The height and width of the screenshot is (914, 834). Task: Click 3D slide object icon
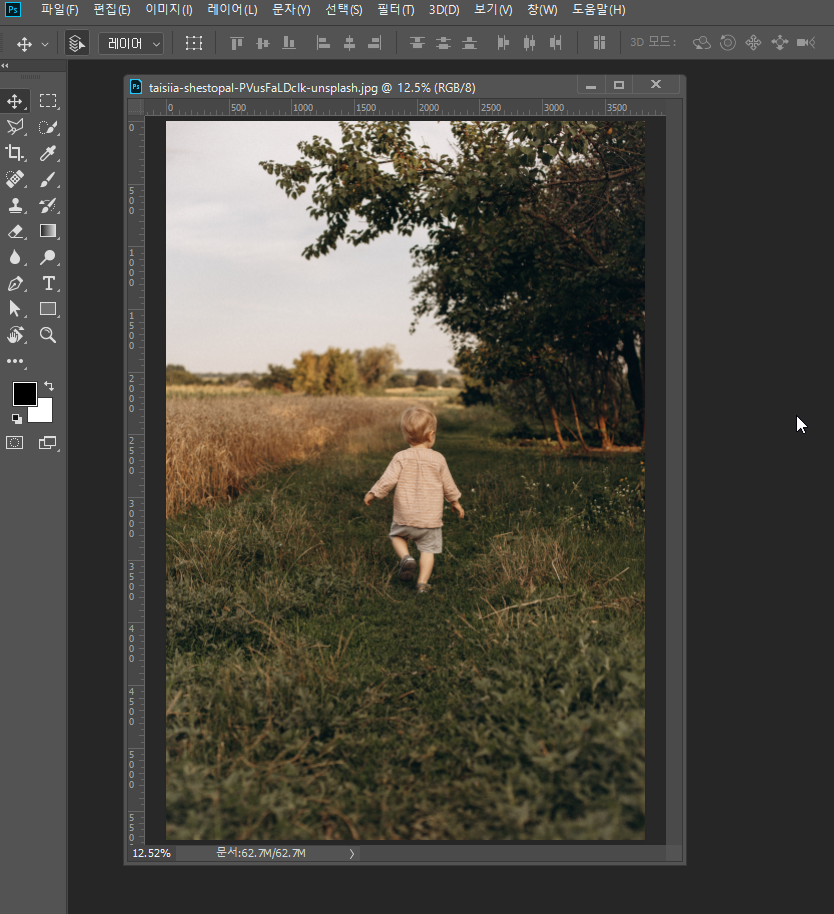(779, 43)
